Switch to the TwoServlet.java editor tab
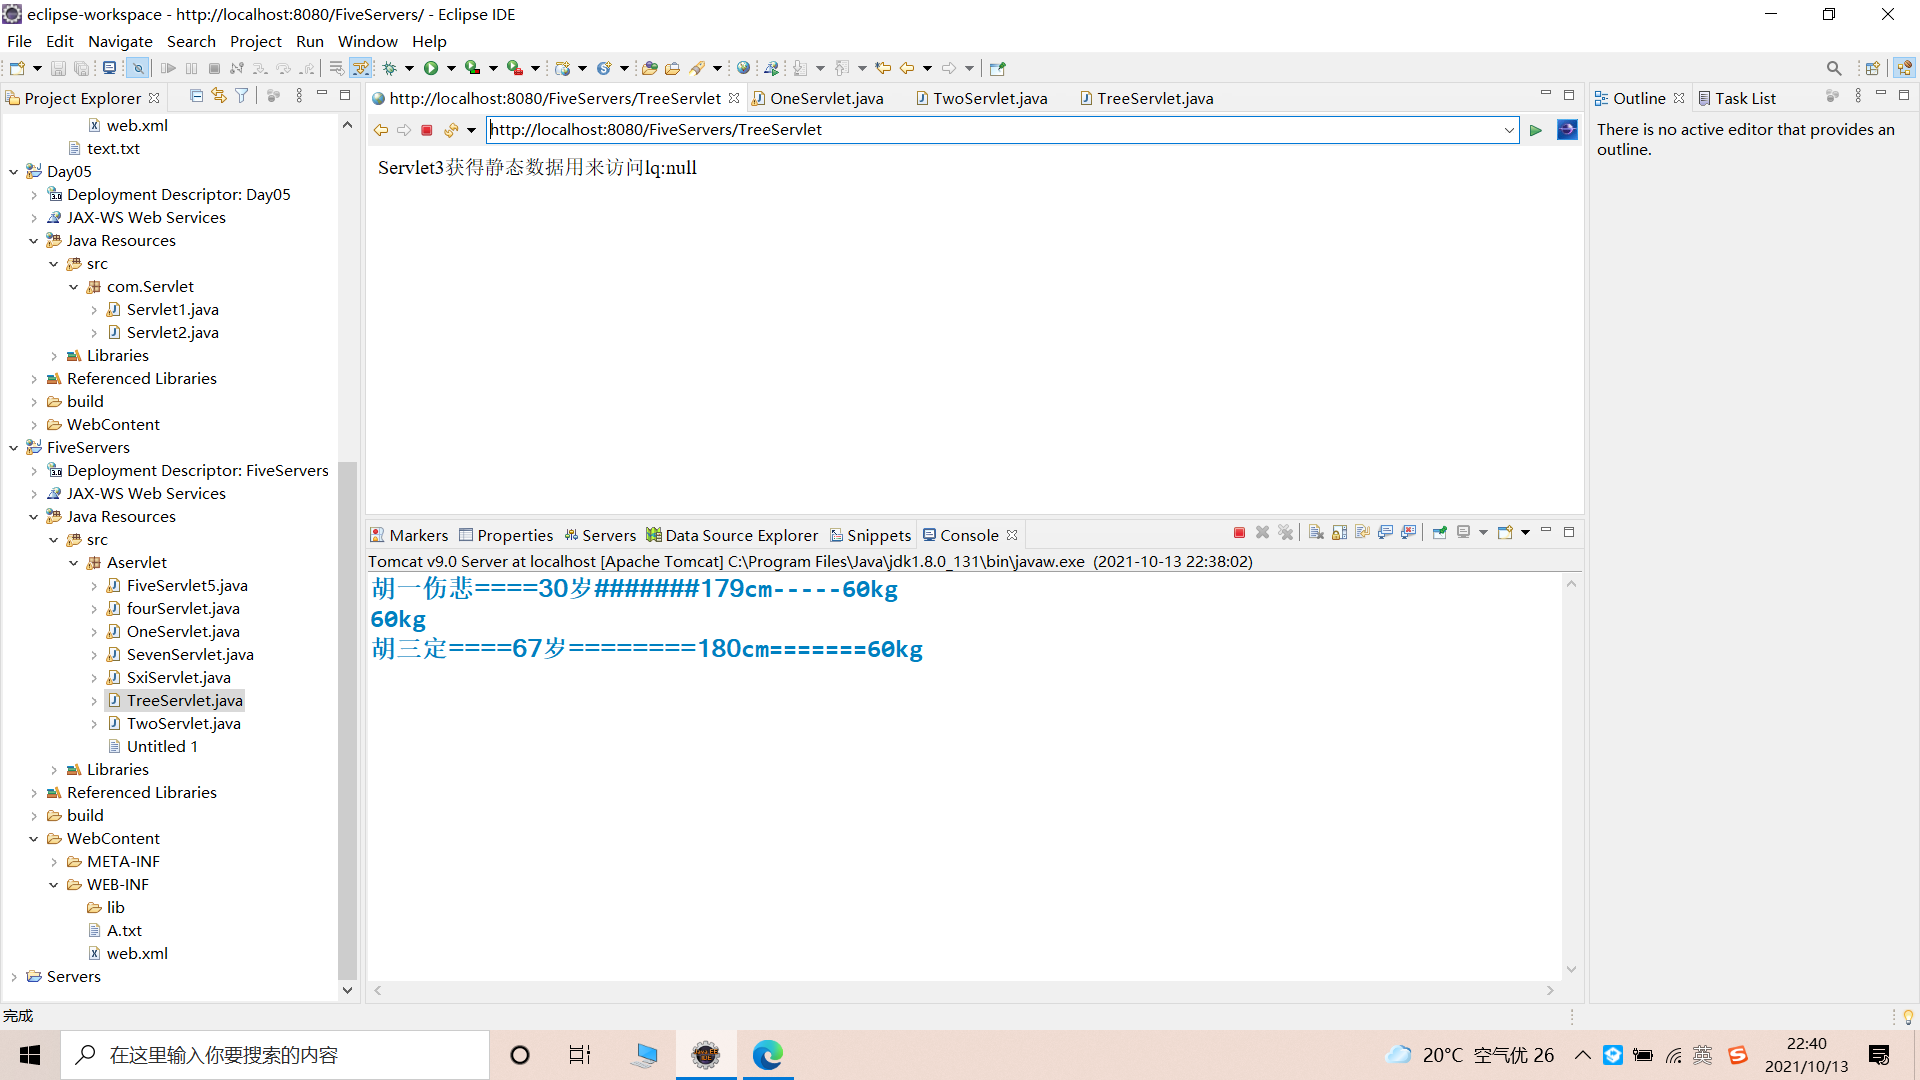1920x1080 pixels. (x=989, y=98)
